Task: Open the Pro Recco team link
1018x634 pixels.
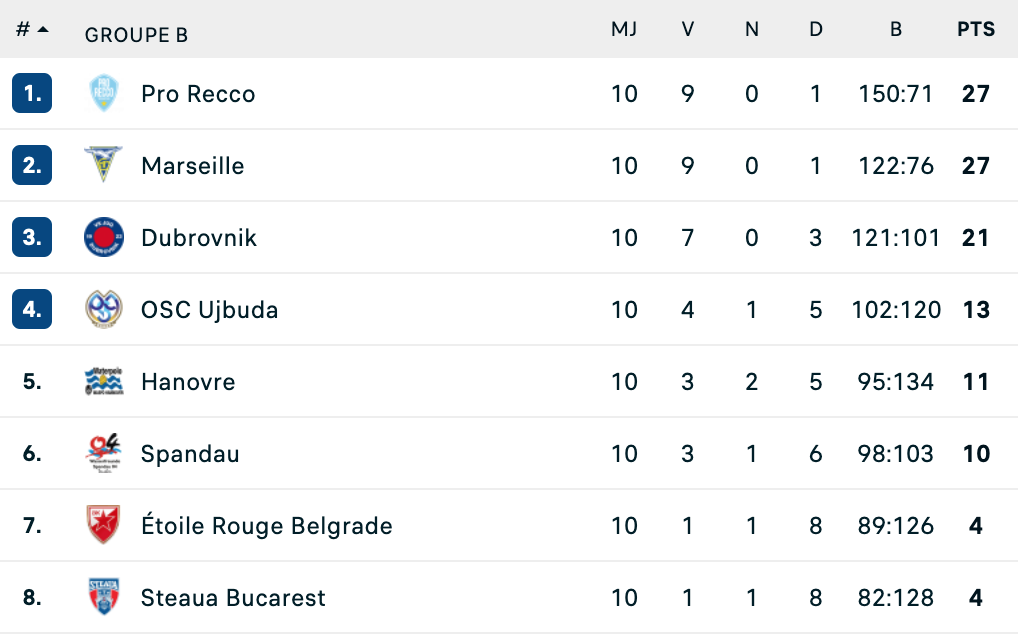Action: (198, 94)
